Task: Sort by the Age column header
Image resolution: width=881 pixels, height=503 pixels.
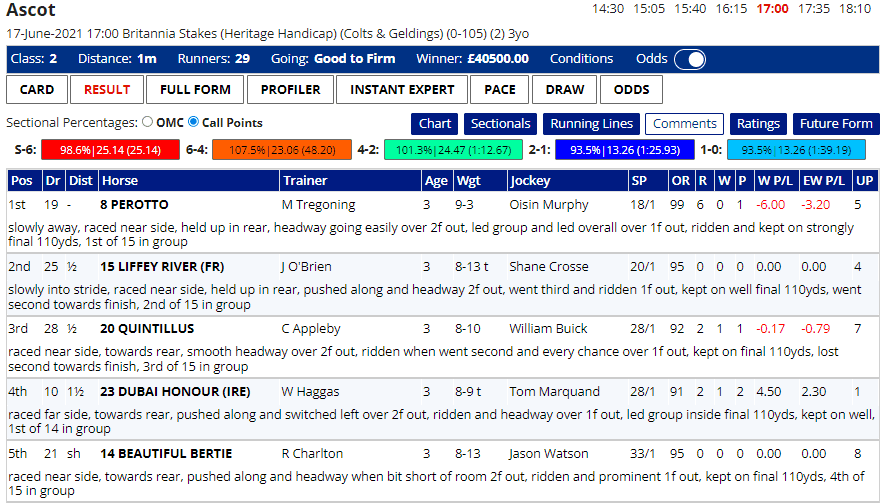Action: [x=436, y=181]
